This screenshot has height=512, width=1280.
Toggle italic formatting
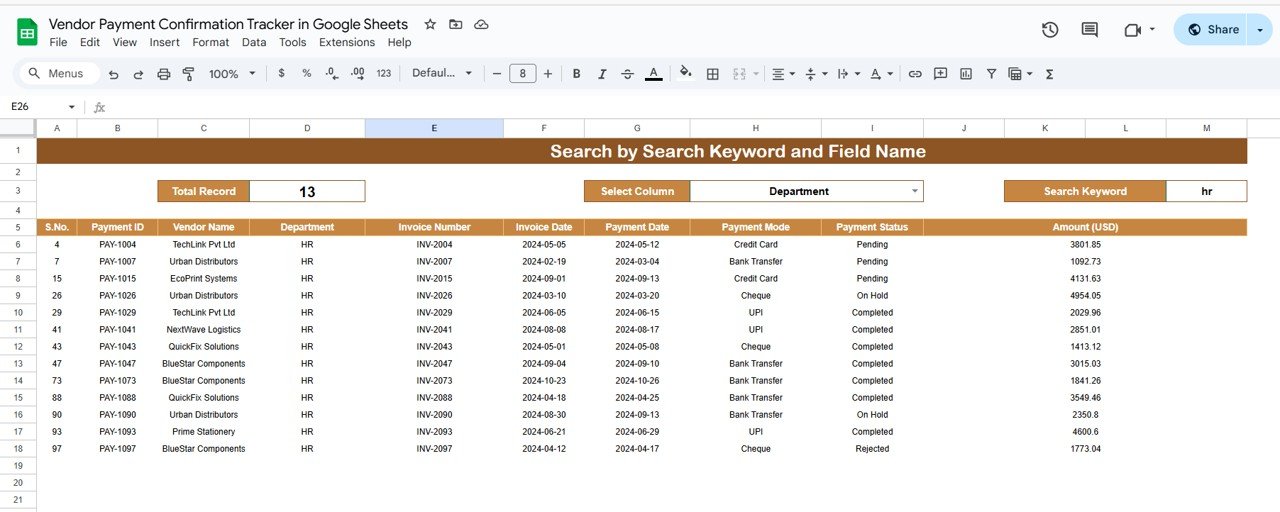point(602,74)
